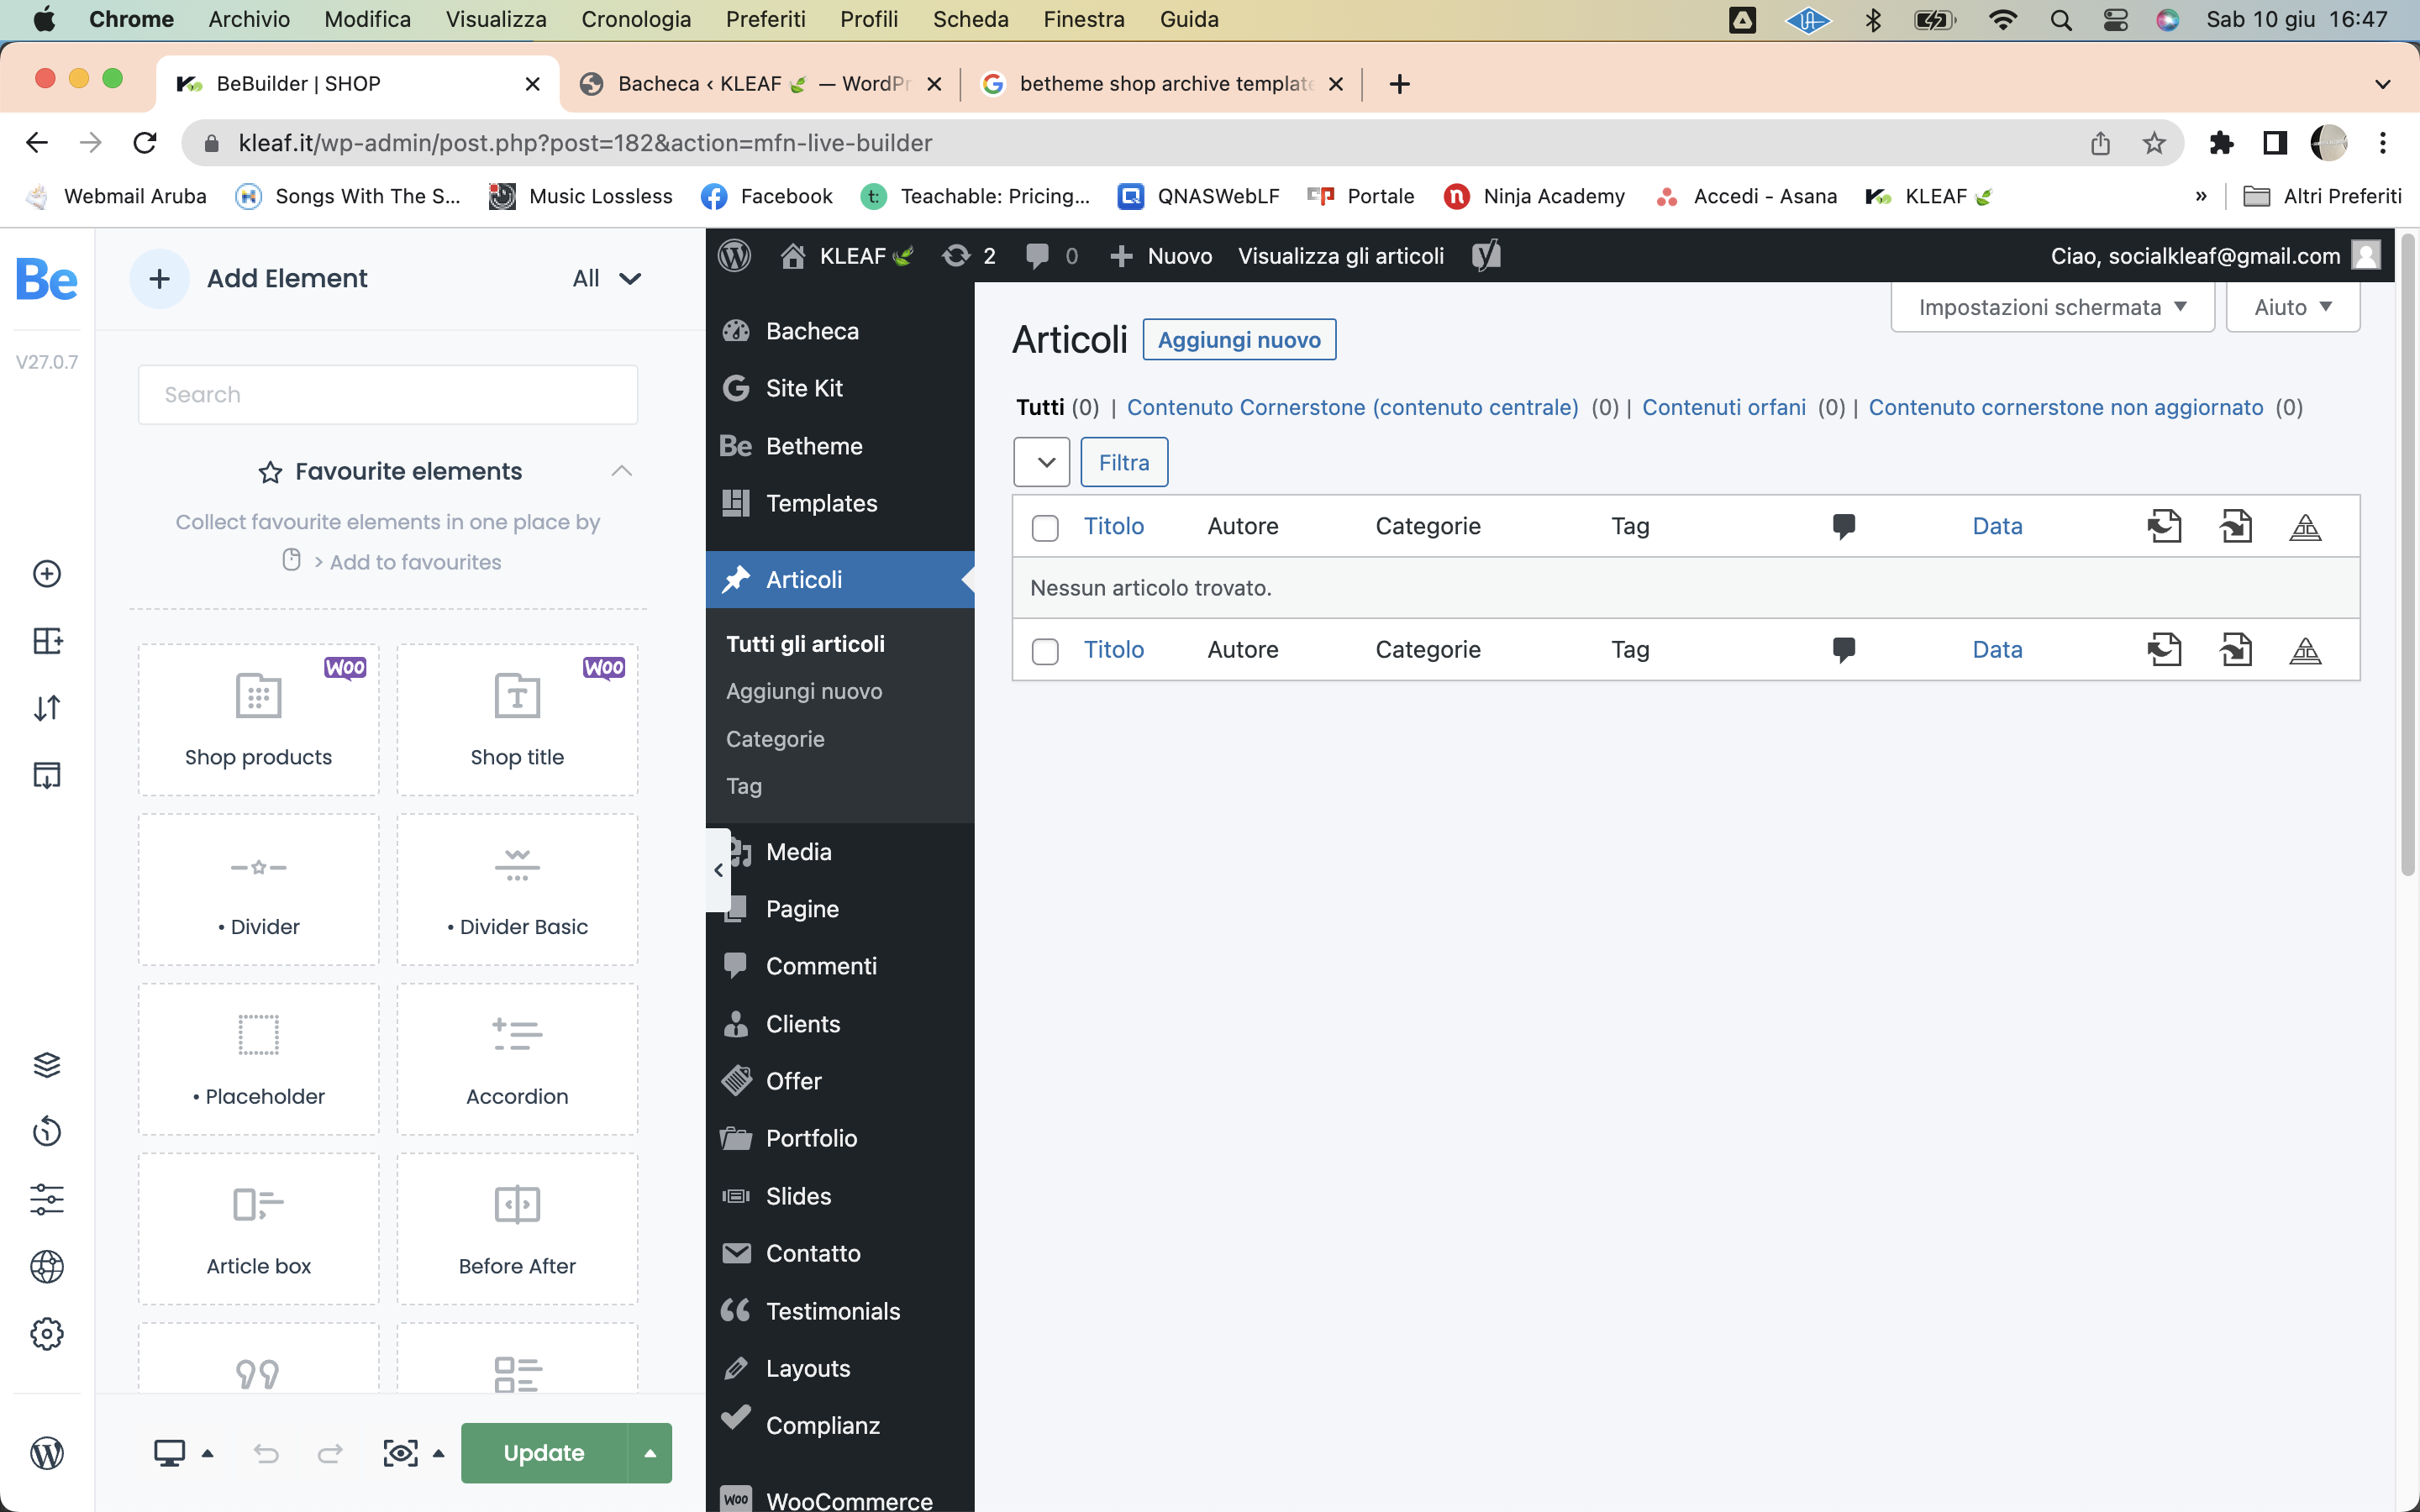Screen dimensions: 2420x1512
Task: Open preview options arrow next to eye icon
Action: 438,1453
